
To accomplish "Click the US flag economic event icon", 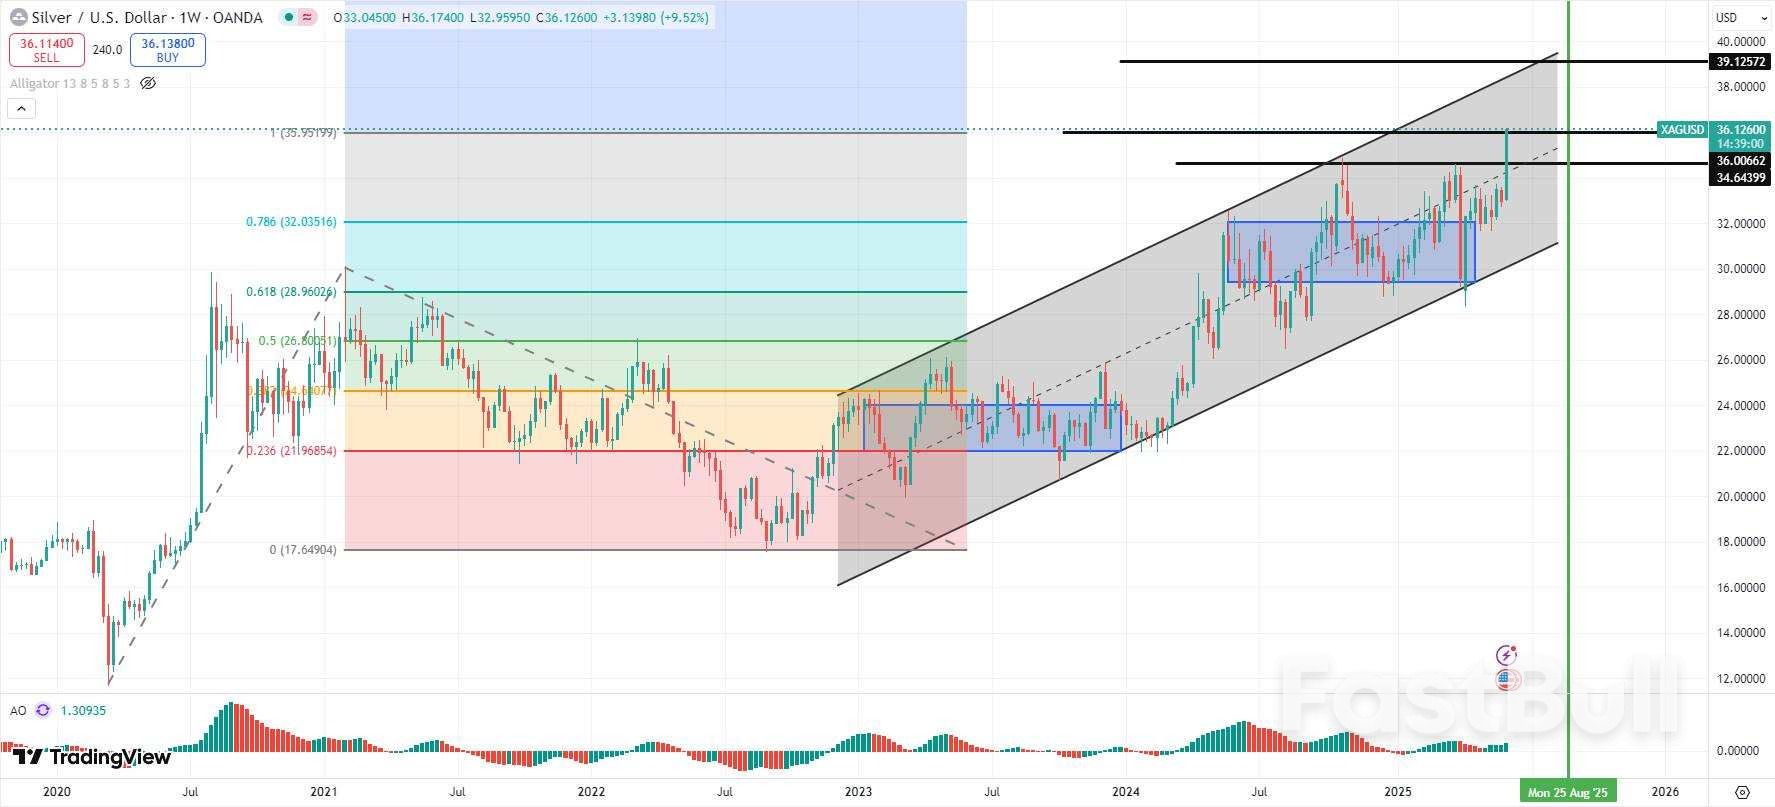I will 1506,680.
